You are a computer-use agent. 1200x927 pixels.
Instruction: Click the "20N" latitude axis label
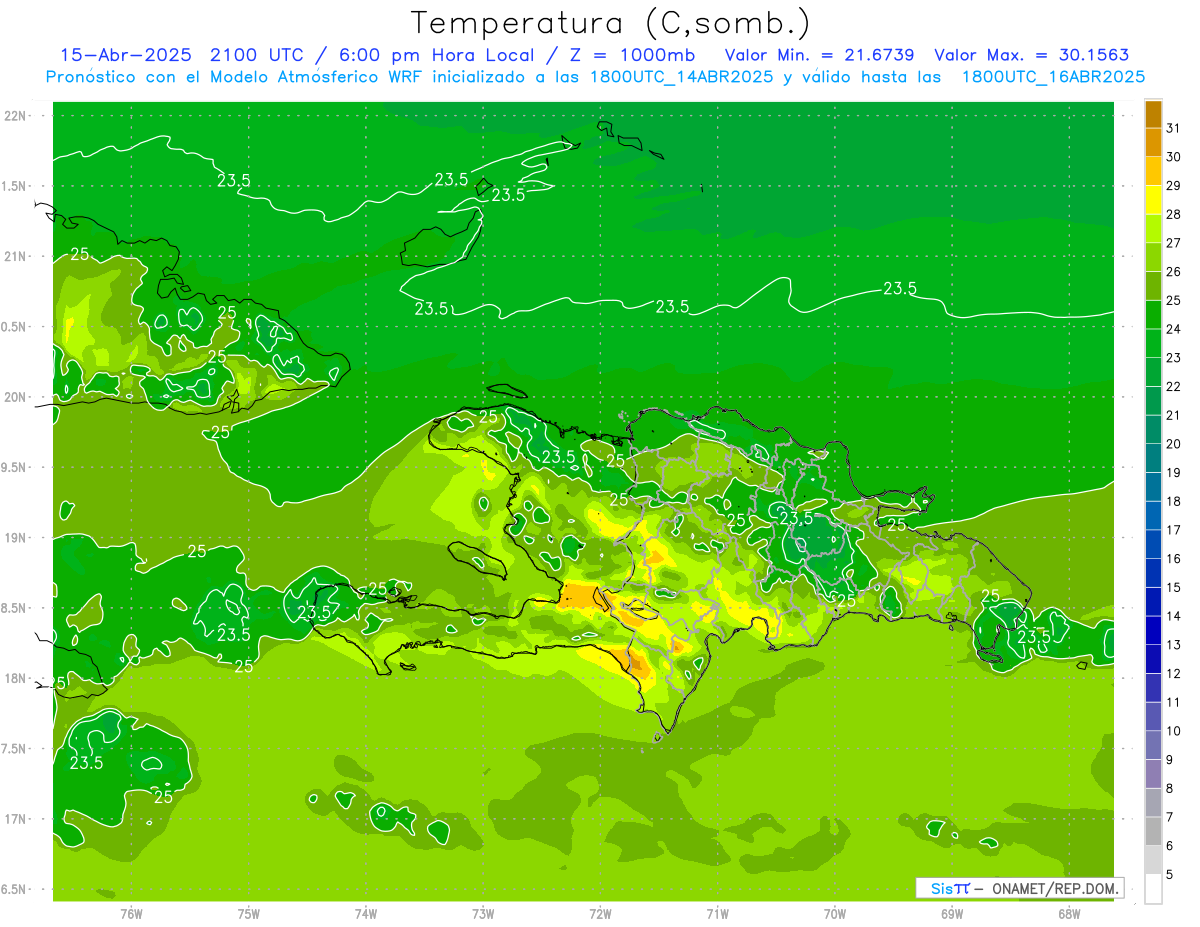[15, 398]
